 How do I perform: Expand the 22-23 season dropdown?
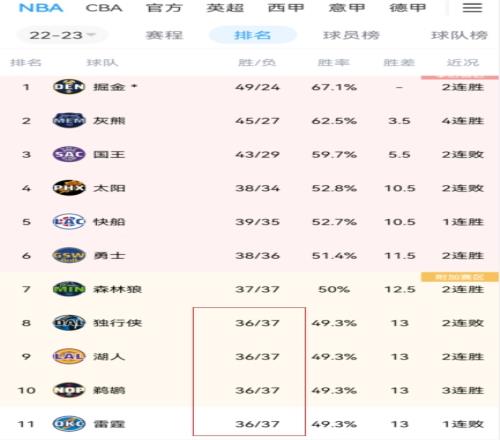(x=62, y=35)
